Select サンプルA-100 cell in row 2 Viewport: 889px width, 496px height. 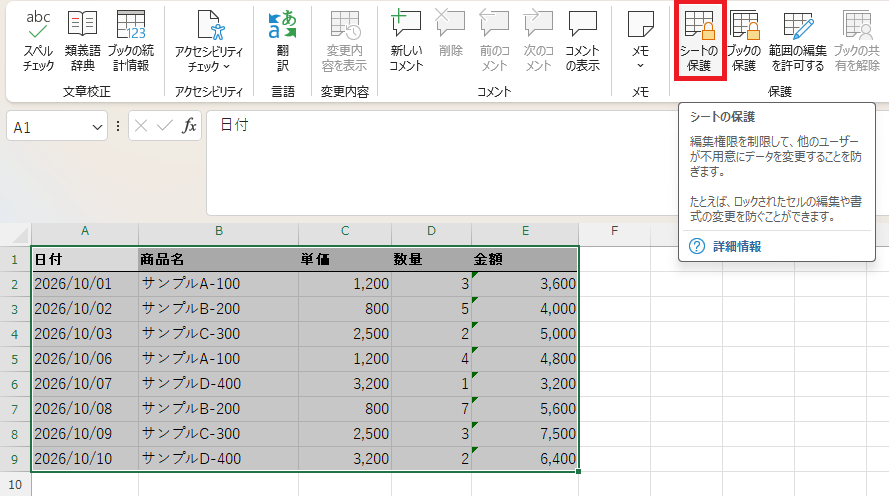(218, 284)
